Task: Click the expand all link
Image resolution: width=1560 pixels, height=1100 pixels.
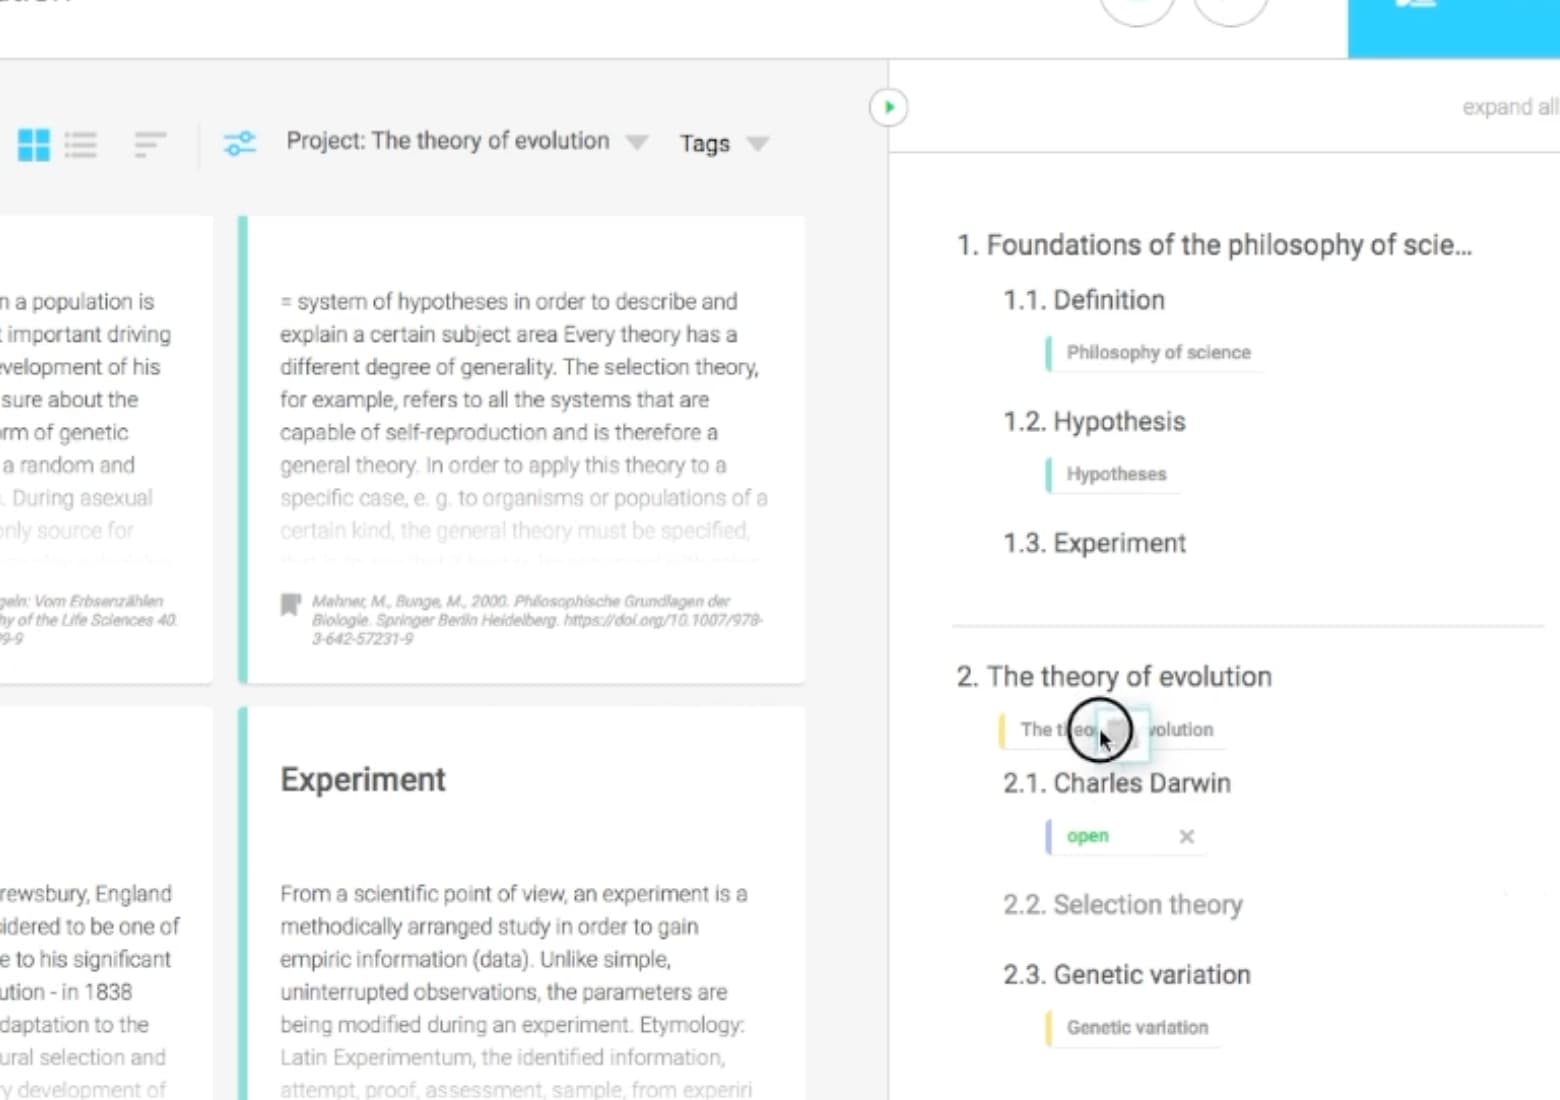Action: point(1509,107)
